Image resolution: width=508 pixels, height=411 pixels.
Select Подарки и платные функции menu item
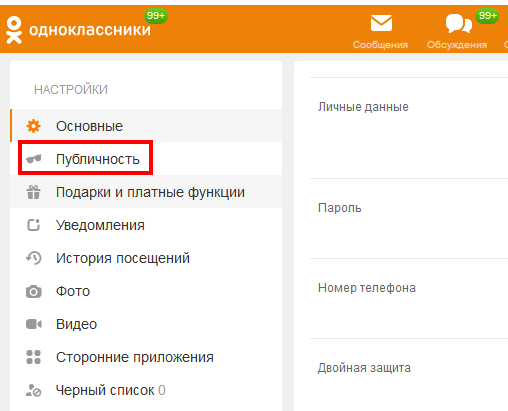click(x=146, y=192)
